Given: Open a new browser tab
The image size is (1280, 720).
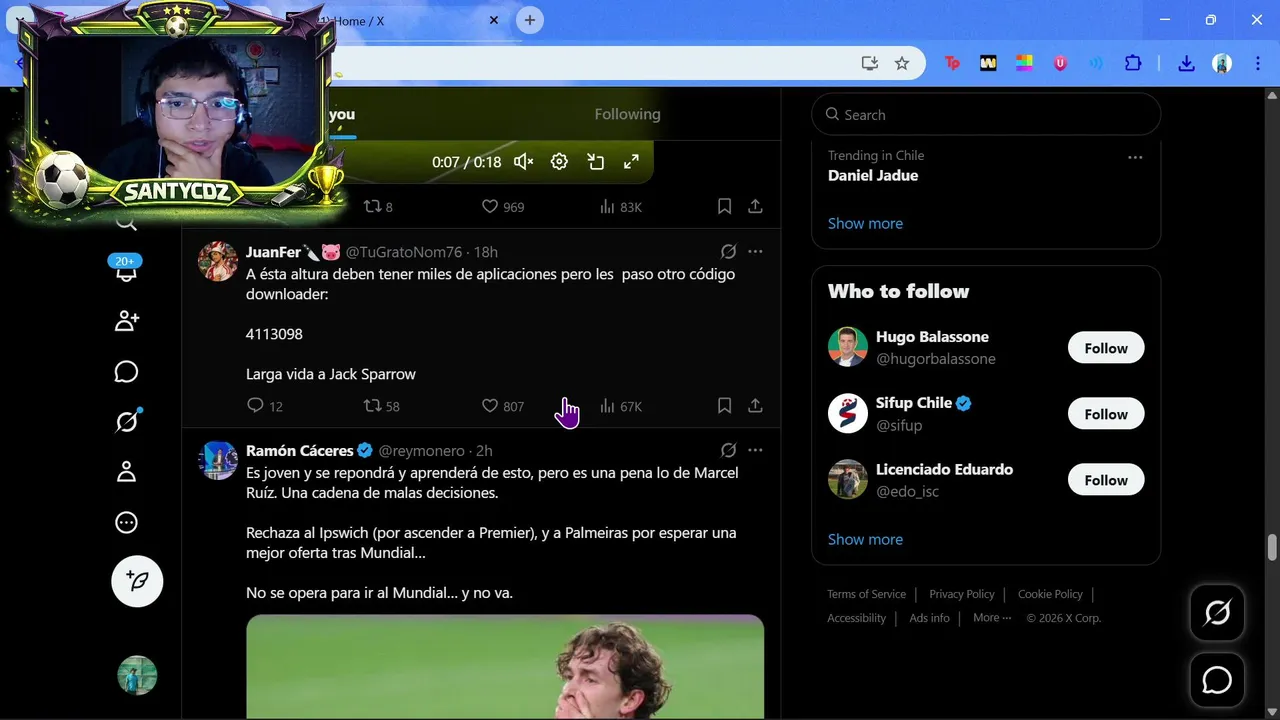Looking at the screenshot, I should (530, 20).
